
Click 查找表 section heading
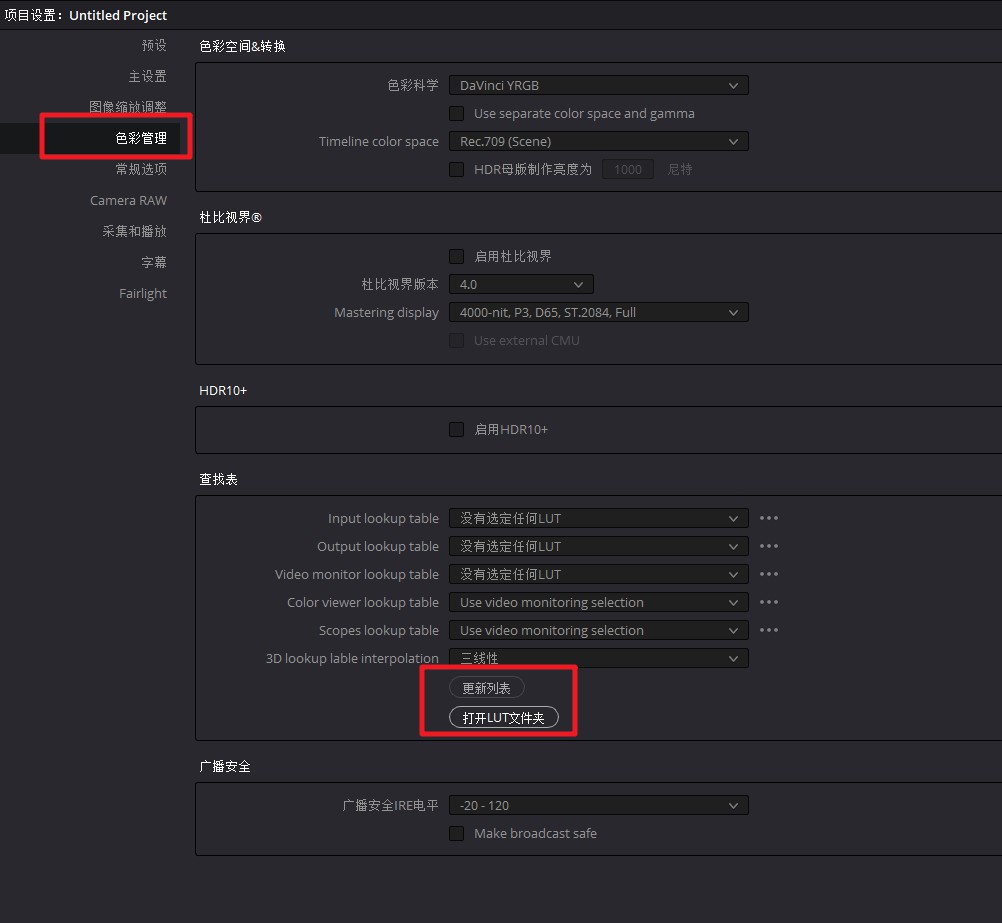coord(219,479)
